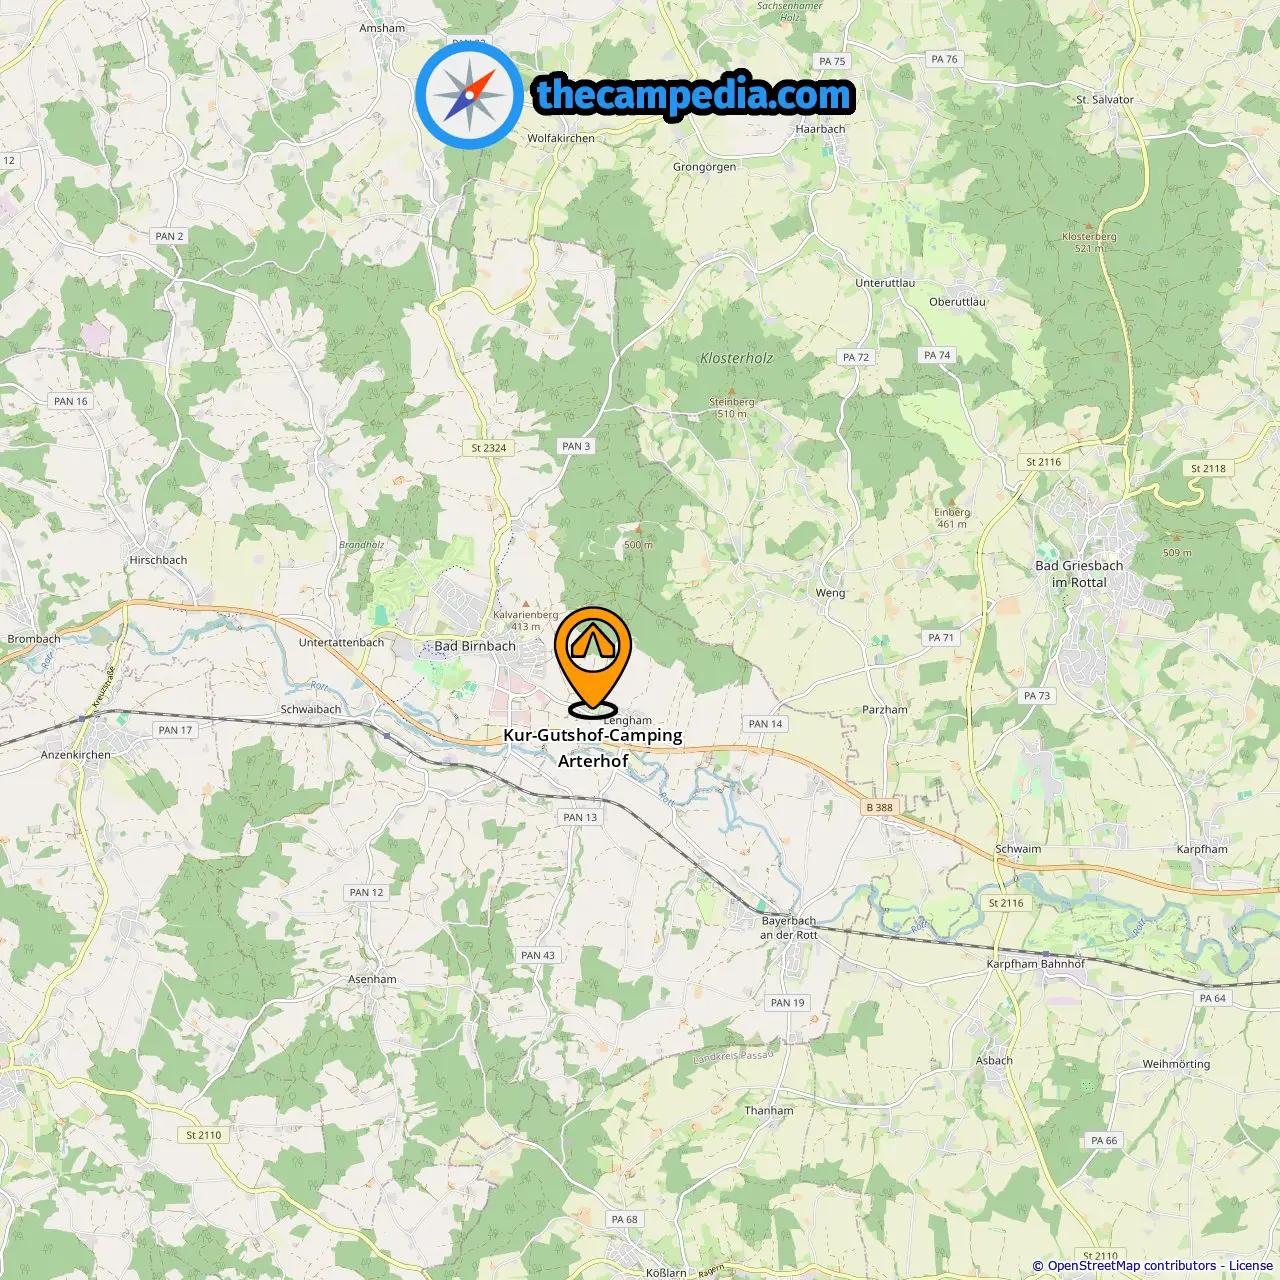Screen dimensions: 1280x1280
Task: Click the Bad Birnbach town label
Action: click(x=475, y=646)
